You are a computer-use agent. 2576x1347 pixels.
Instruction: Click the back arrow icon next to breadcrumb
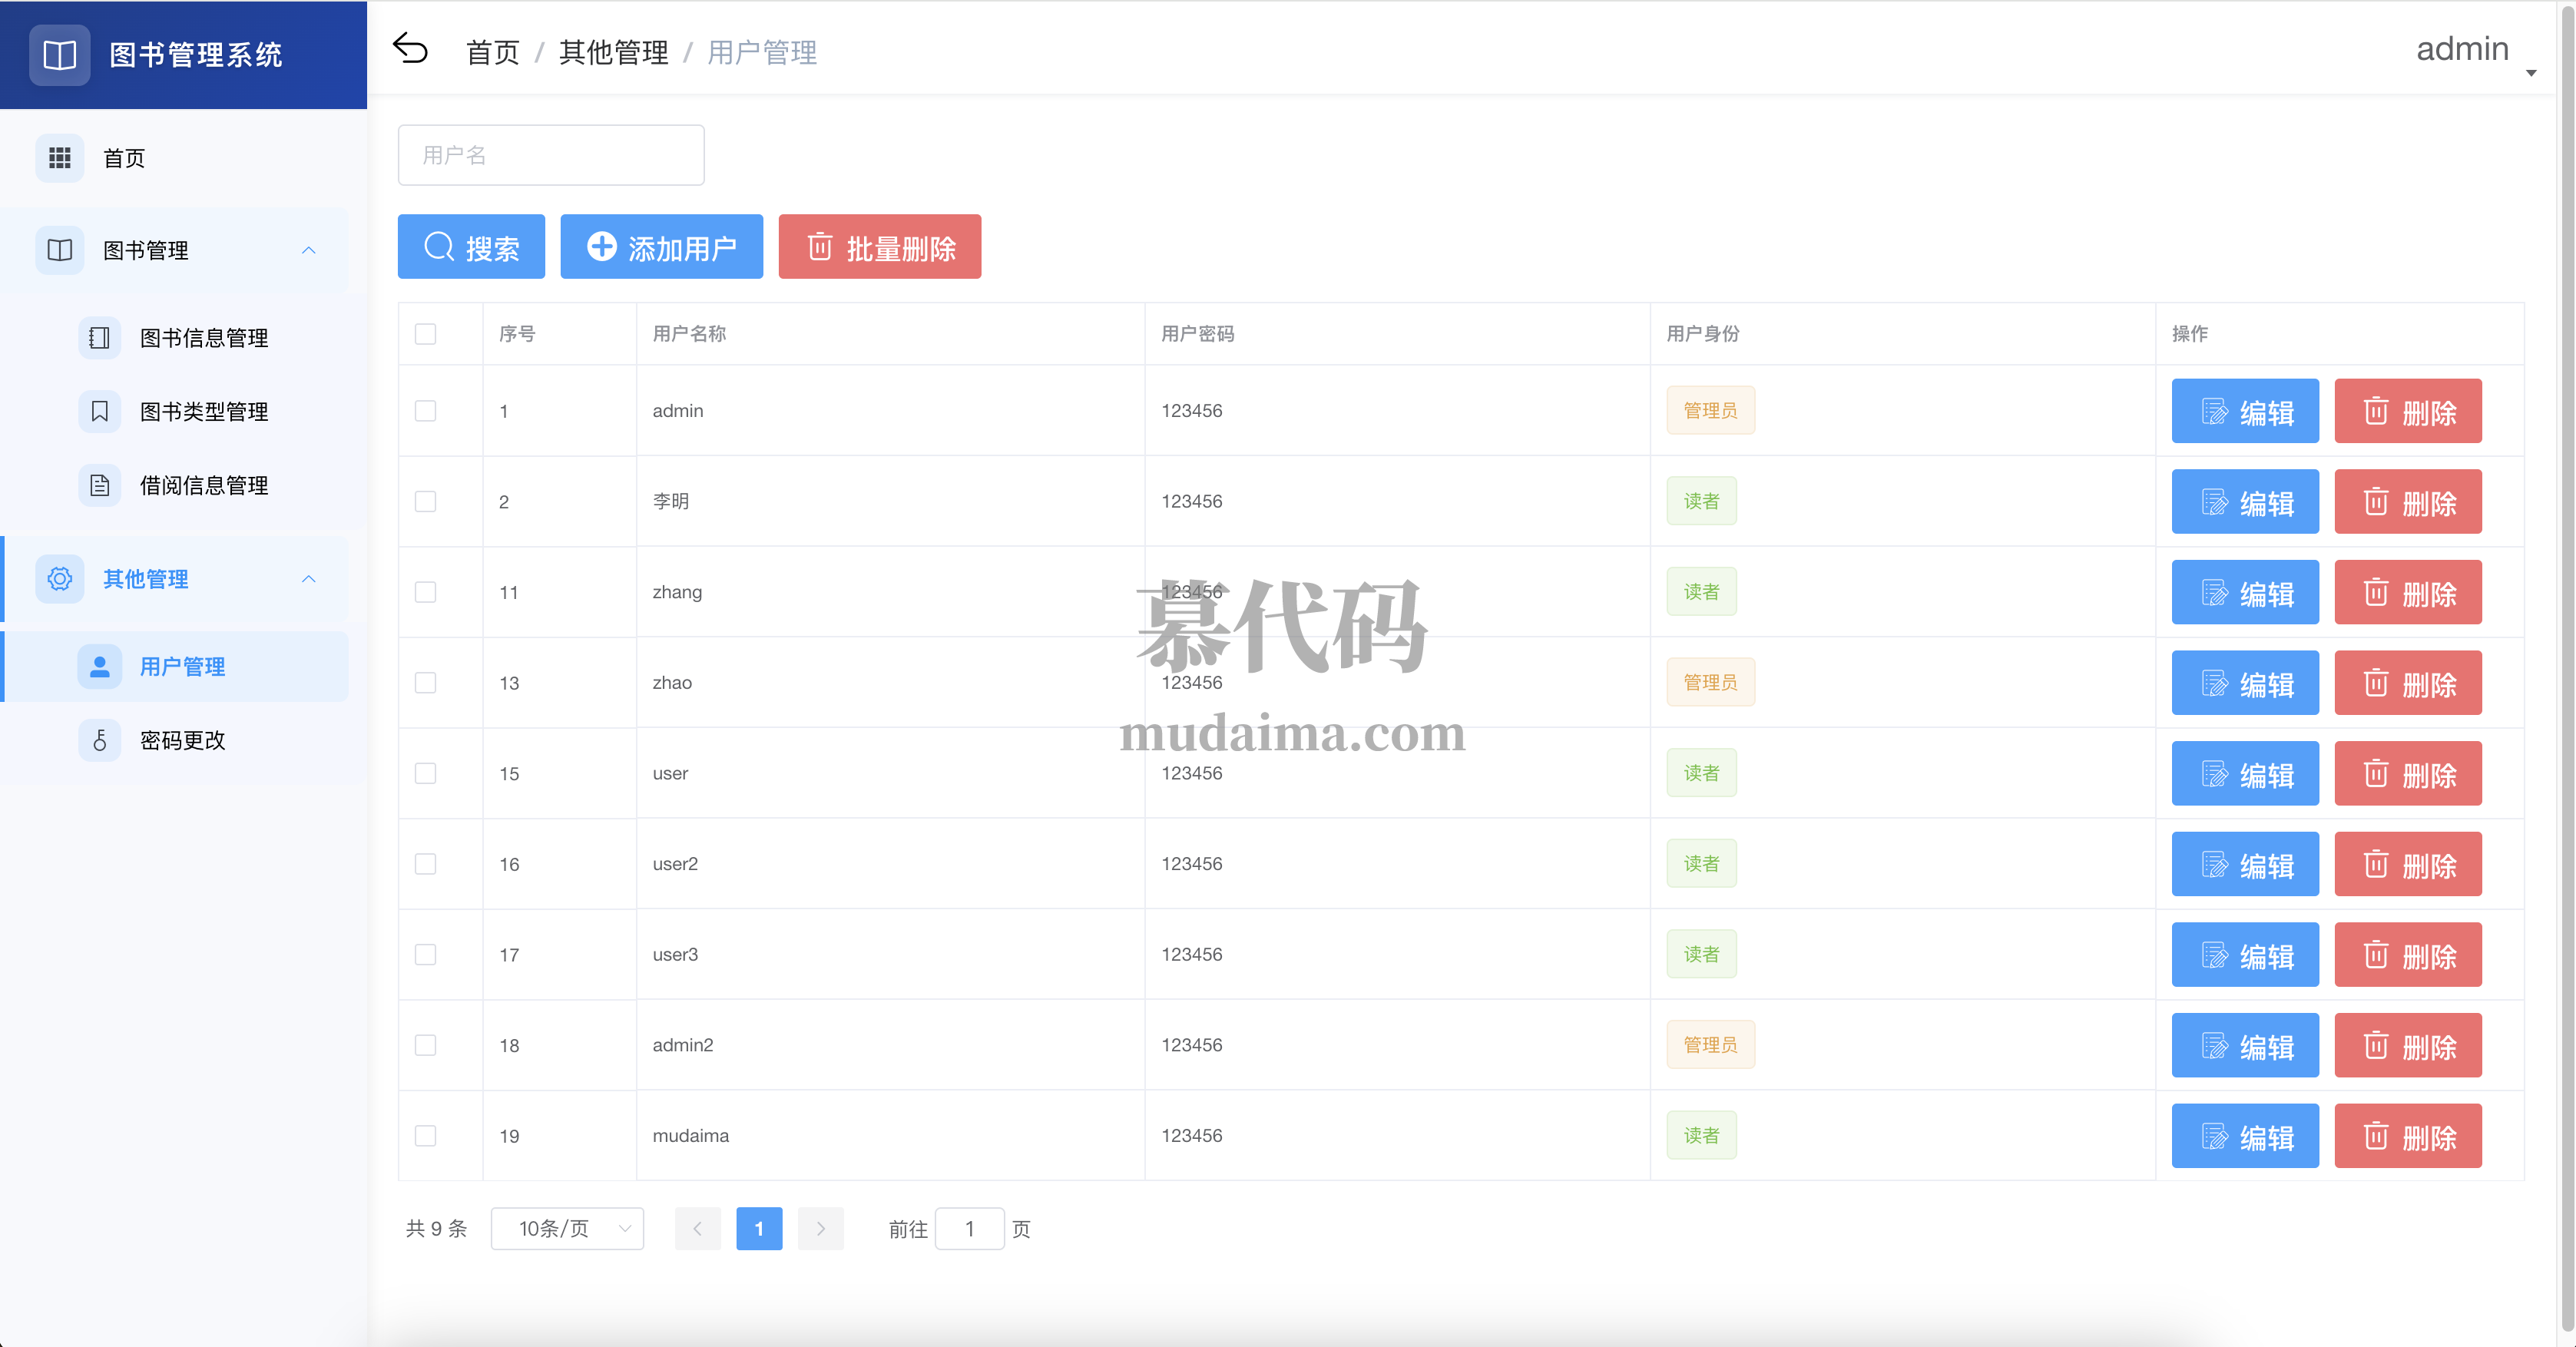[412, 47]
